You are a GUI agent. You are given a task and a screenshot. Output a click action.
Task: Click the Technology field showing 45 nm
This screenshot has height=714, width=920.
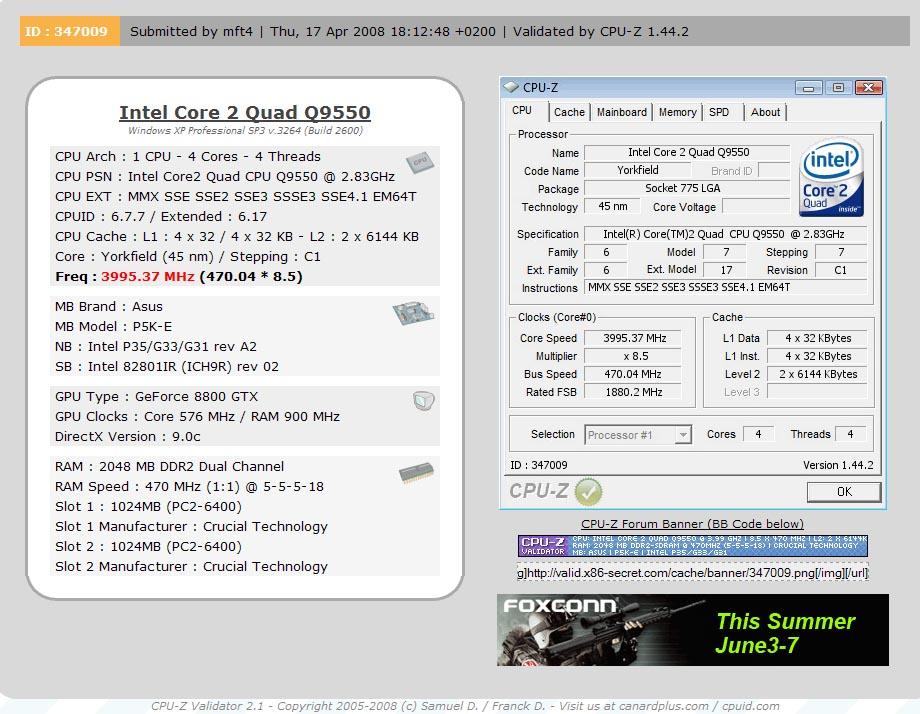coord(613,207)
